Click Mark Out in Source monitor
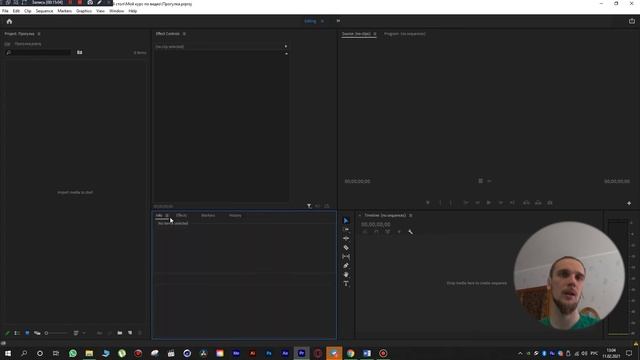 pyautogui.click(x=451, y=202)
